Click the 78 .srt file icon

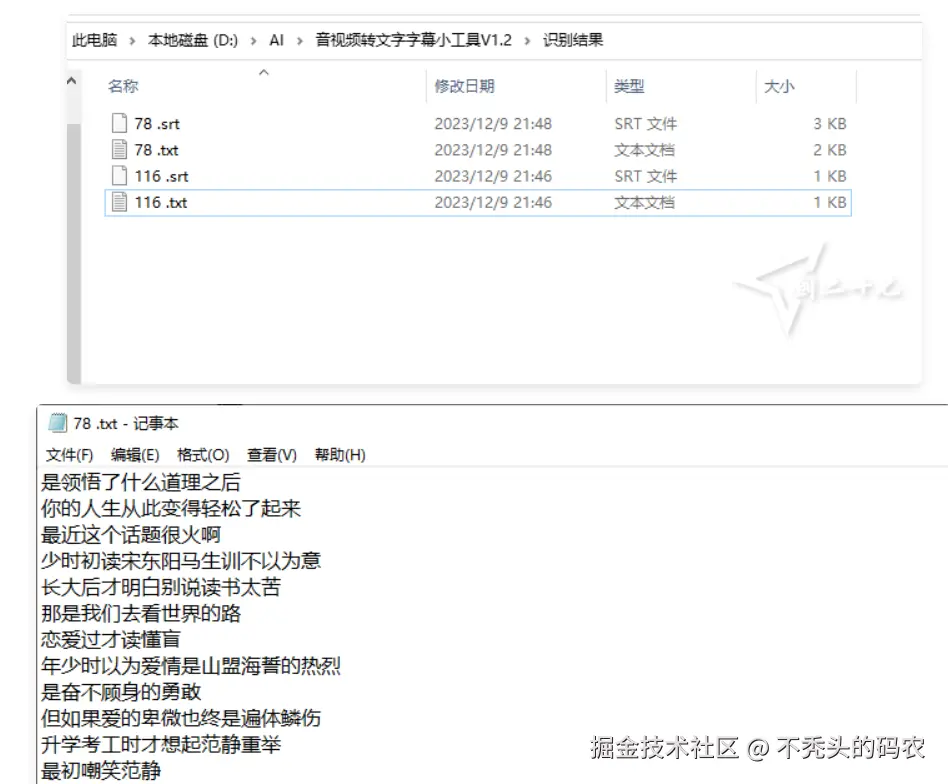click(x=120, y=123)
